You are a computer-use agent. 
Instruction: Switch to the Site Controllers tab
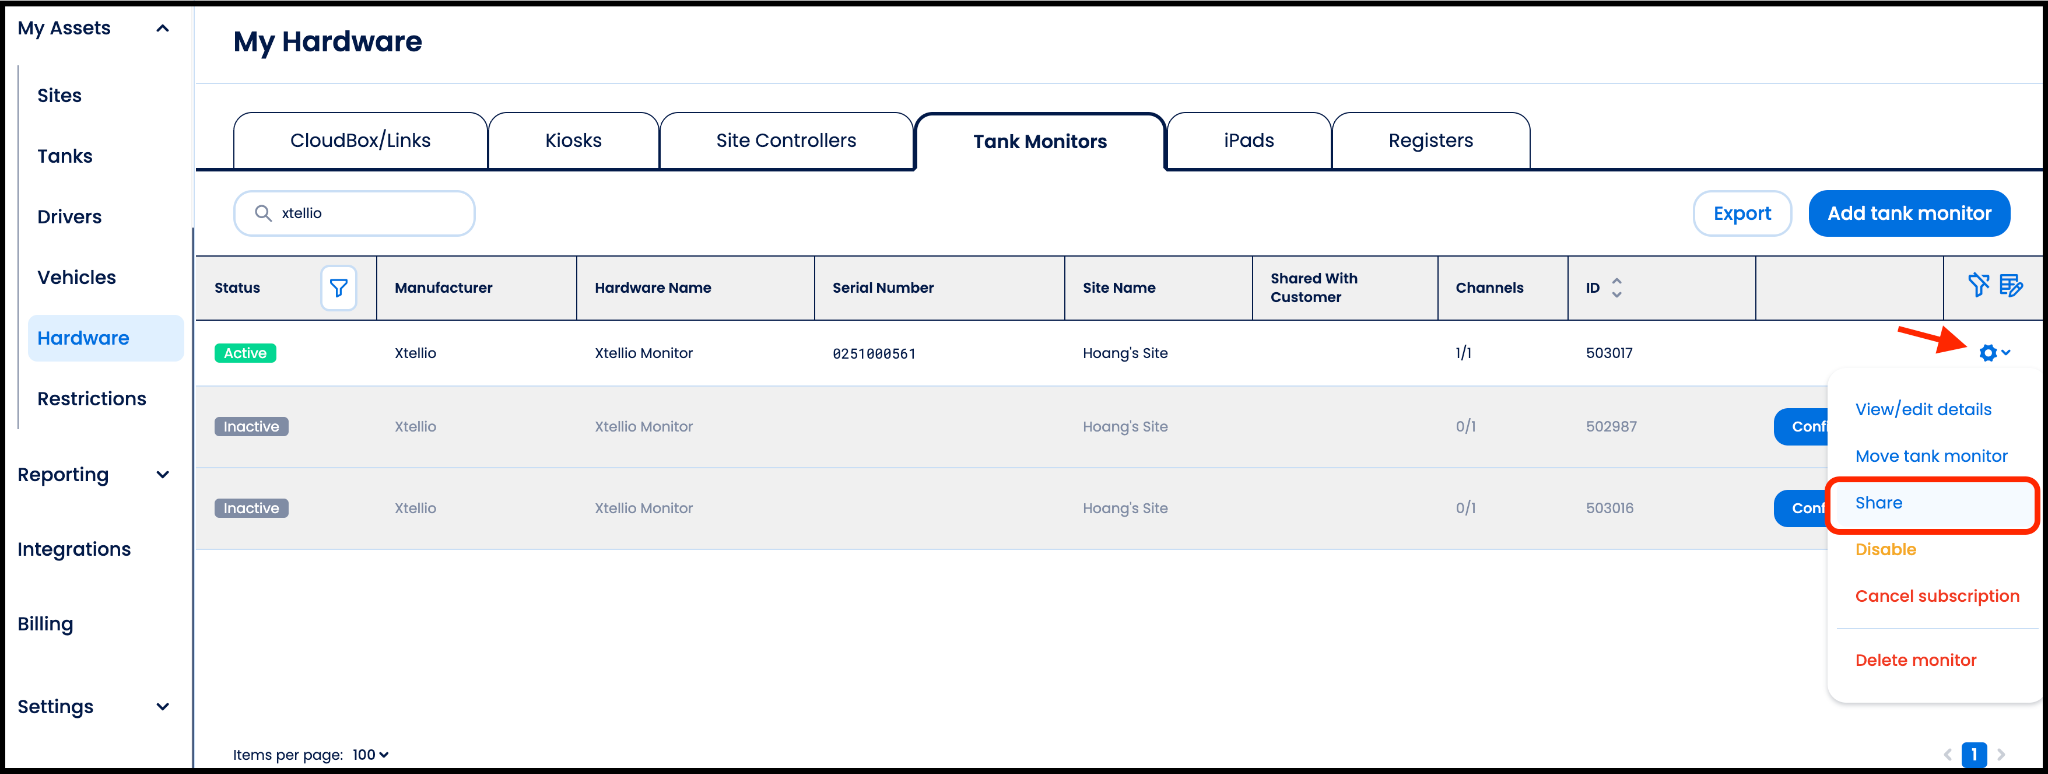(x=786, y=141)
